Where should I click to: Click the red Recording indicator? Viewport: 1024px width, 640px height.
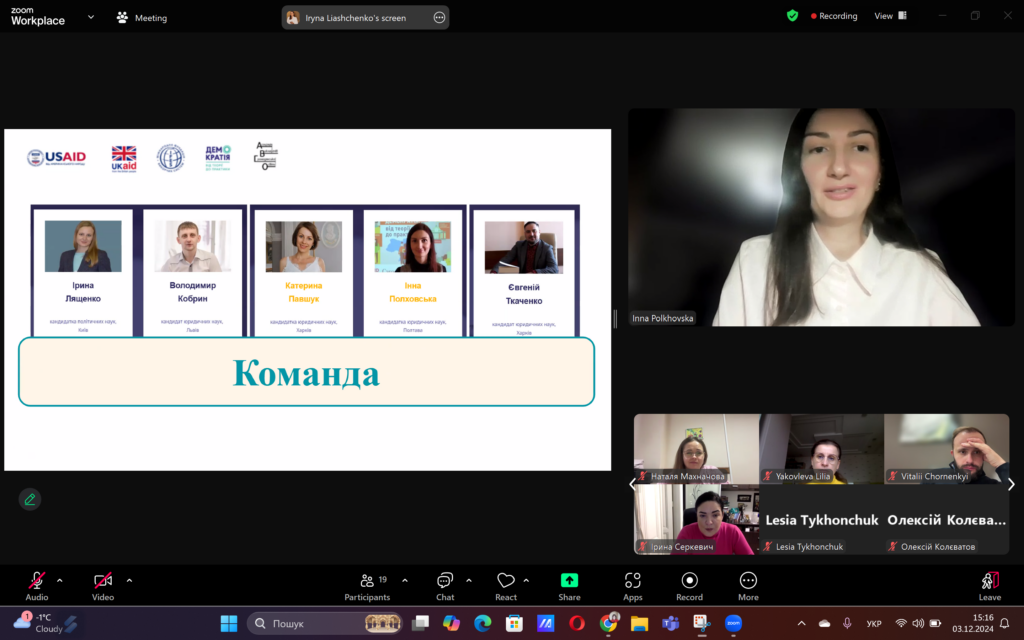834,16
